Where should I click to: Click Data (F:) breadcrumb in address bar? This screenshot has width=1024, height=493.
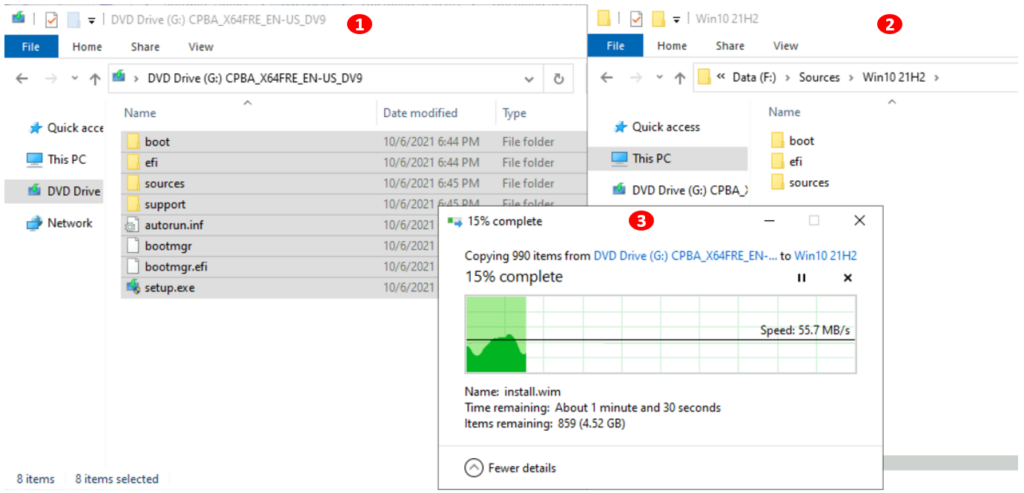click(x=754, y=78)
